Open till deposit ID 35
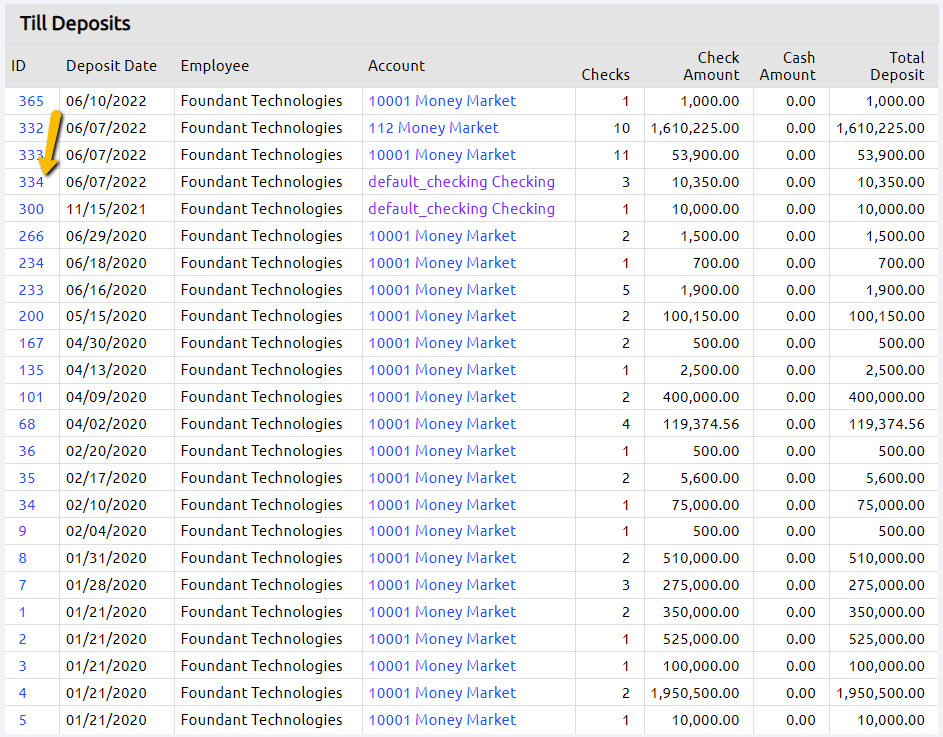Viewport: 943px width, 737px height. tap(27, 478)
